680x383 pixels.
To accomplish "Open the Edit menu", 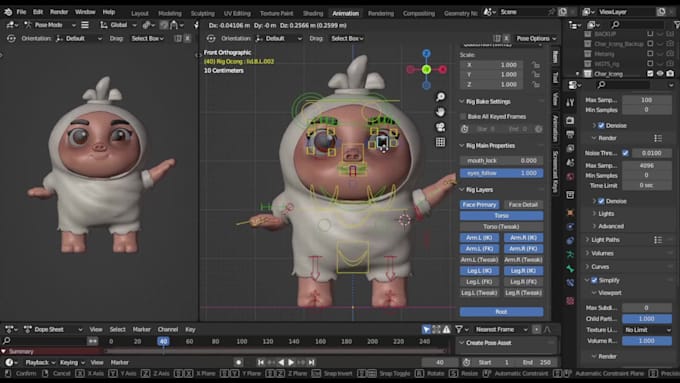I will pyautogui.click(x=38, y=12).
